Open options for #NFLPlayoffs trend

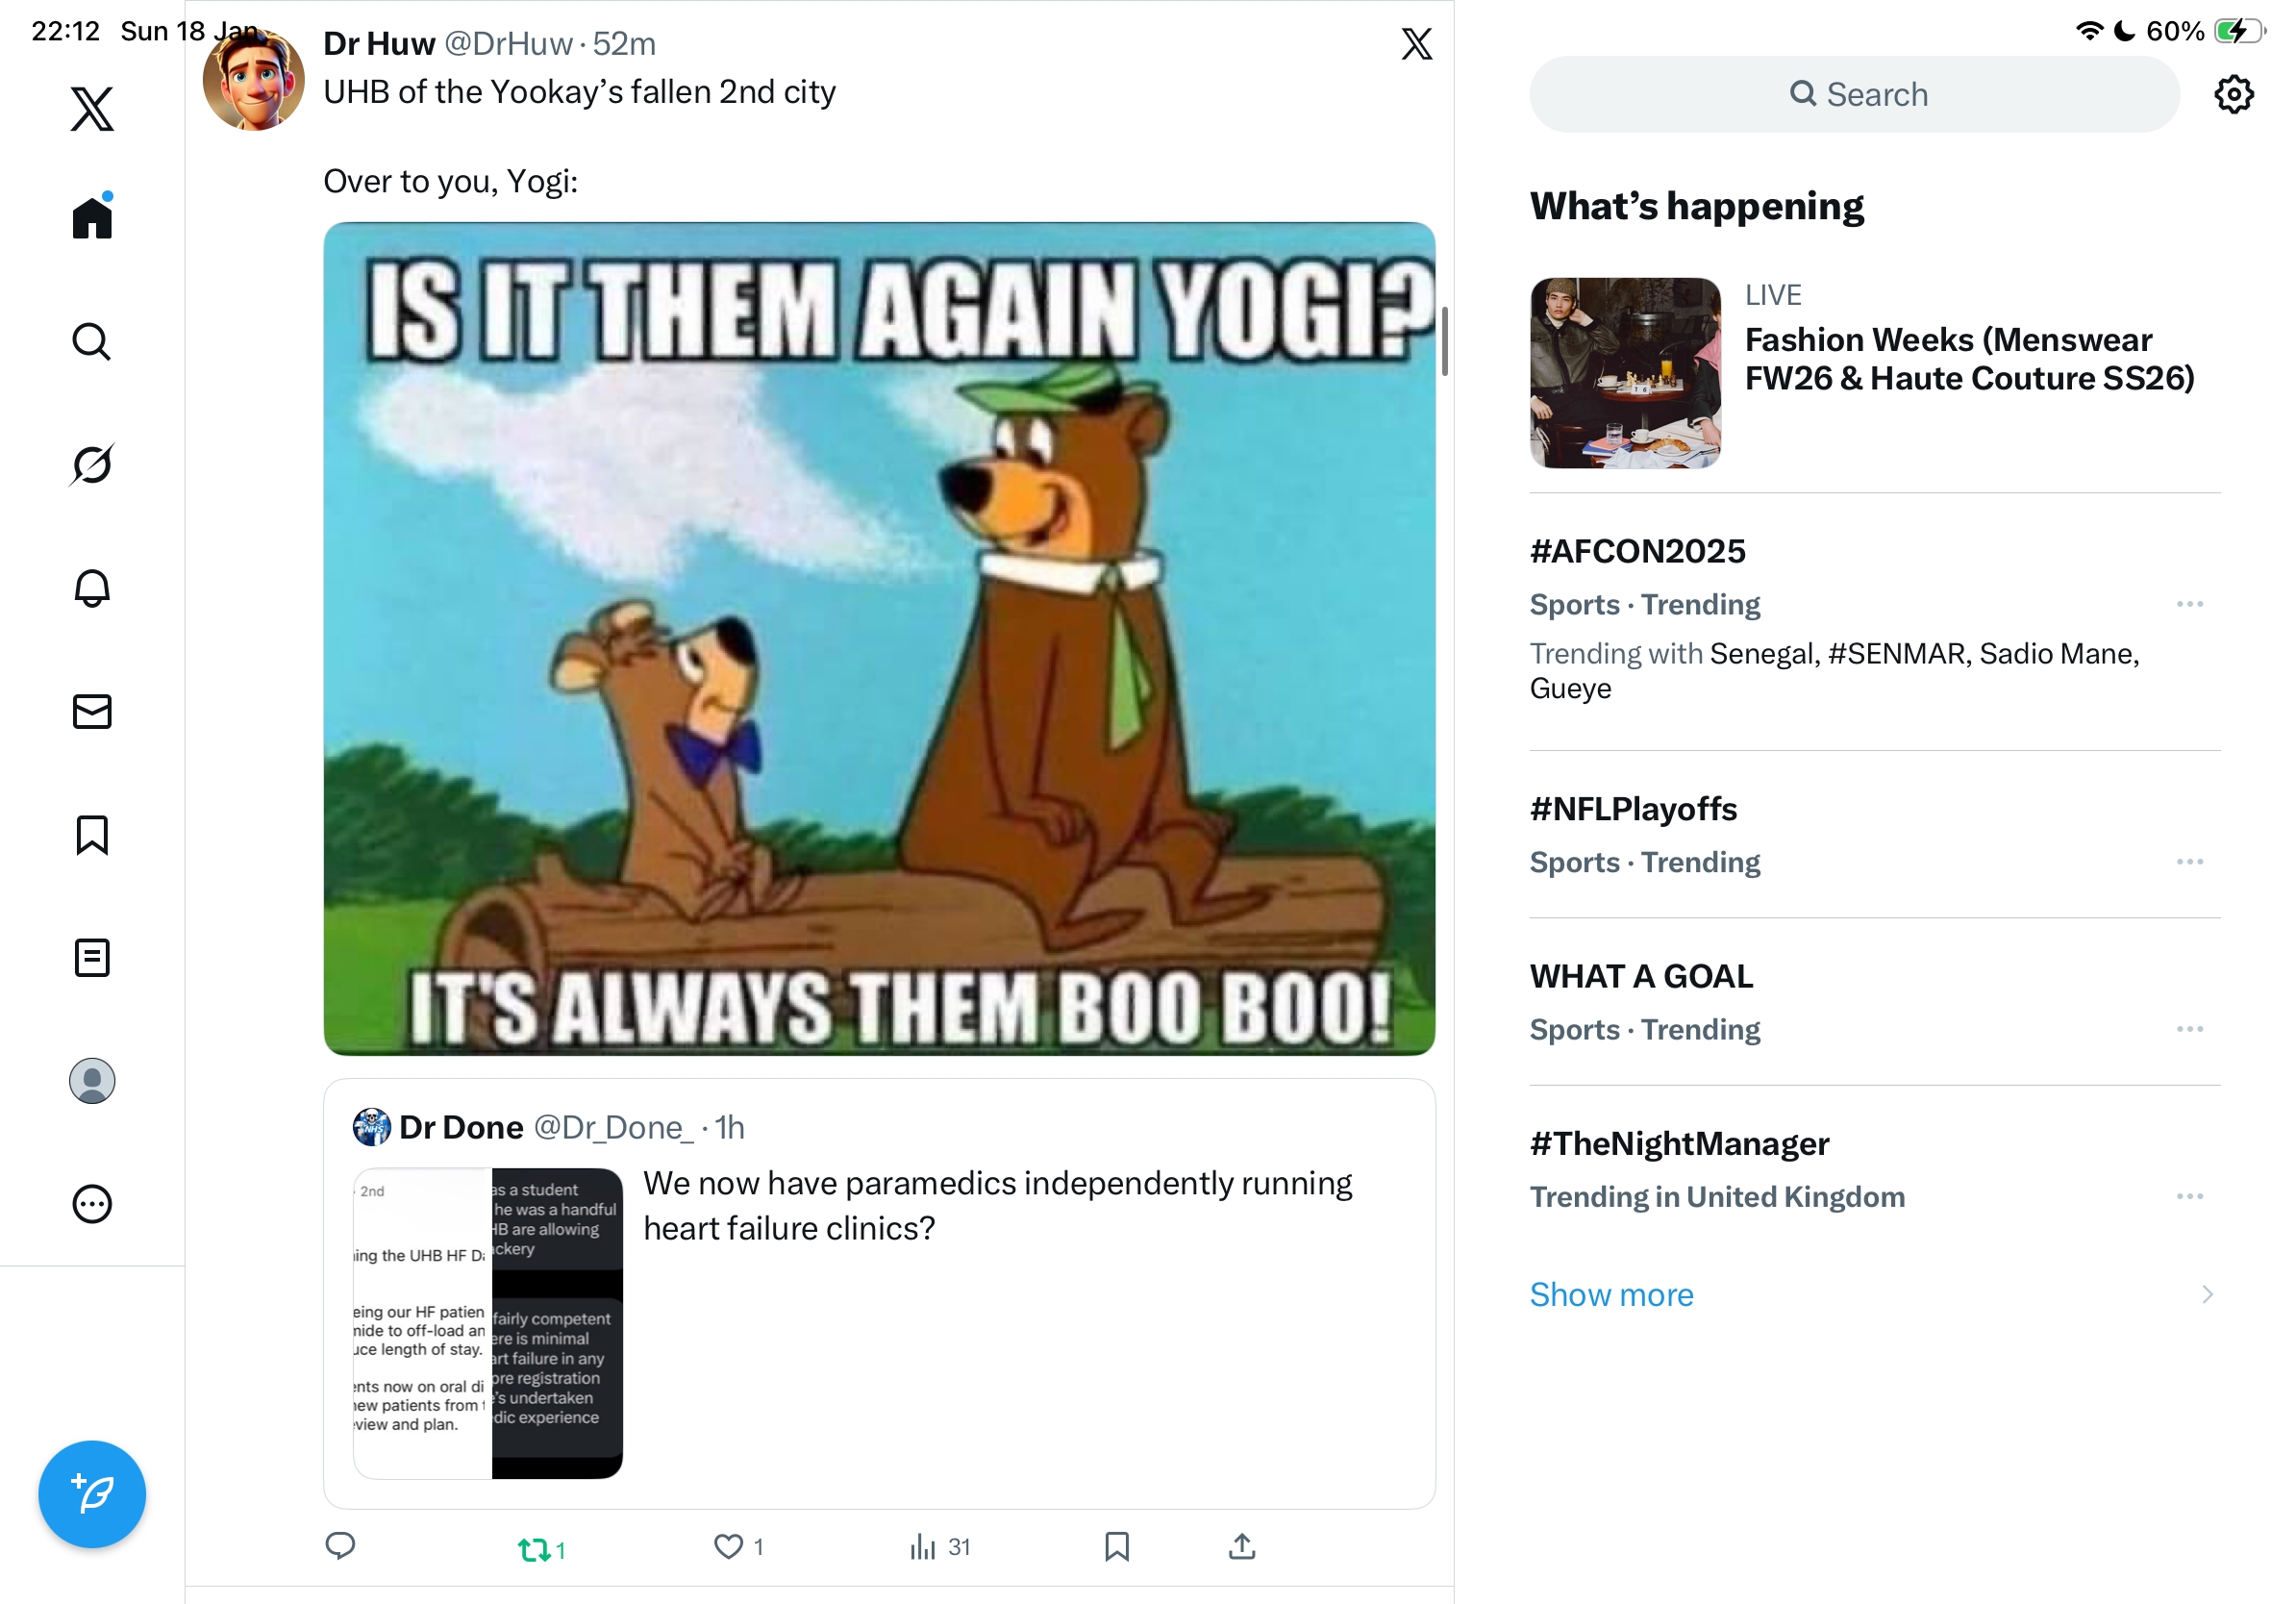2189,861
